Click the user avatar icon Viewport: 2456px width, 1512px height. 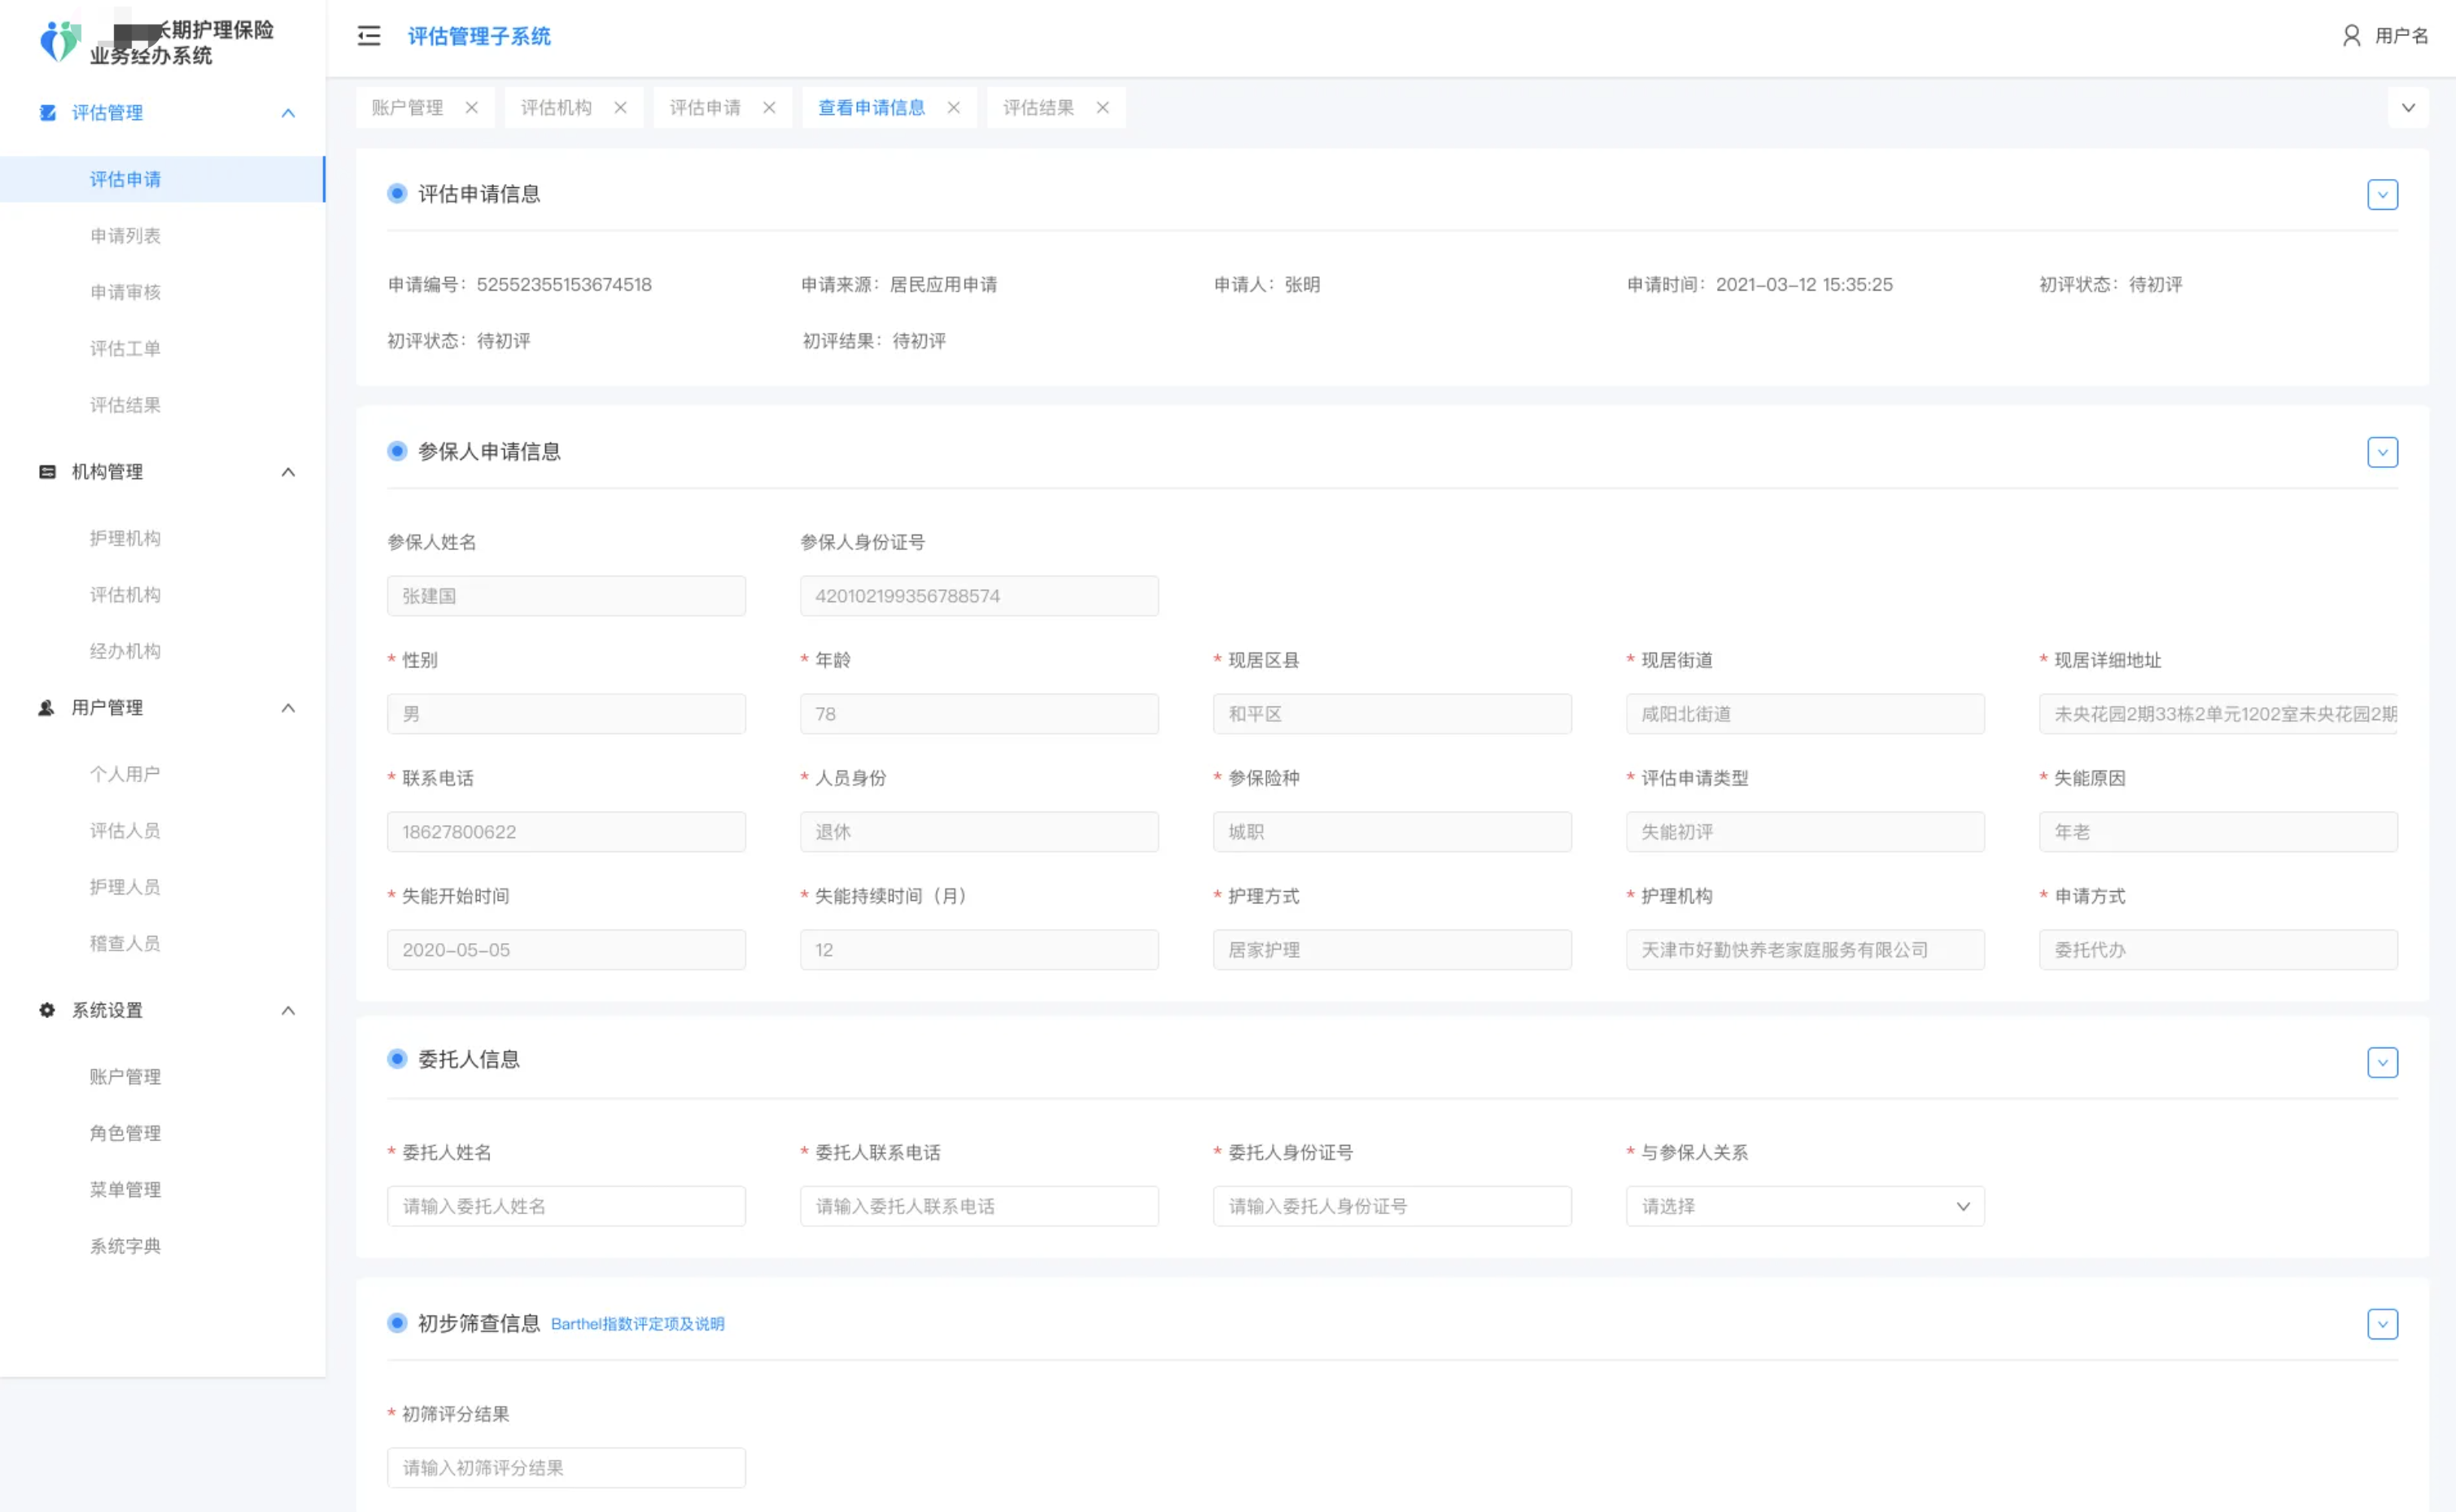click(2352, 36)
